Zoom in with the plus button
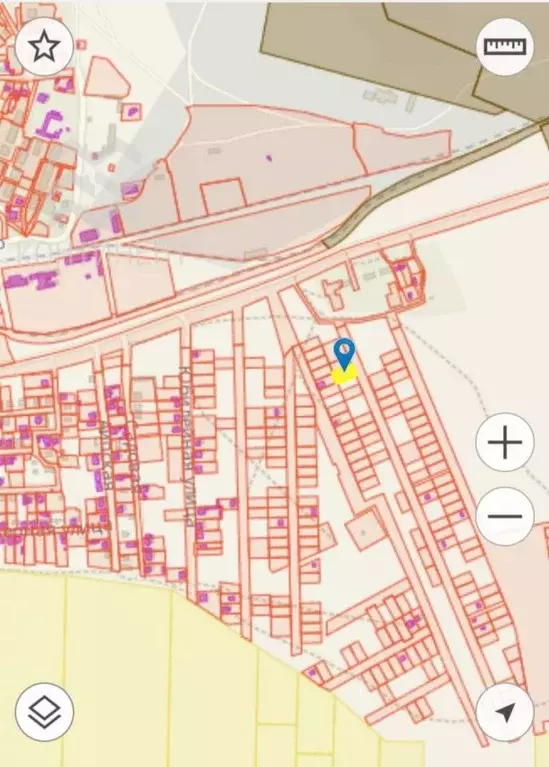Viewport: 549px width, 767px height. pos(505,442)
